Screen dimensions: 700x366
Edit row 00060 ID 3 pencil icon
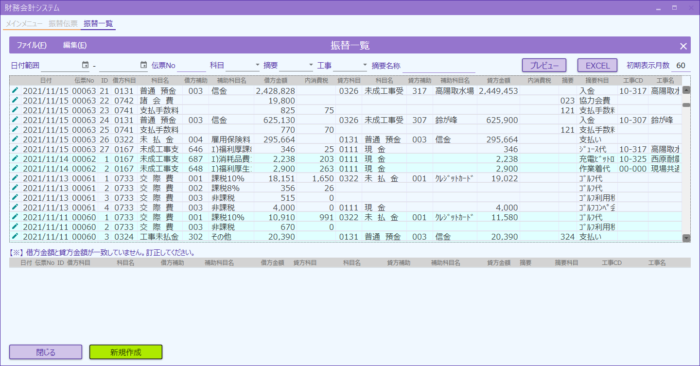tap(15, 237)
